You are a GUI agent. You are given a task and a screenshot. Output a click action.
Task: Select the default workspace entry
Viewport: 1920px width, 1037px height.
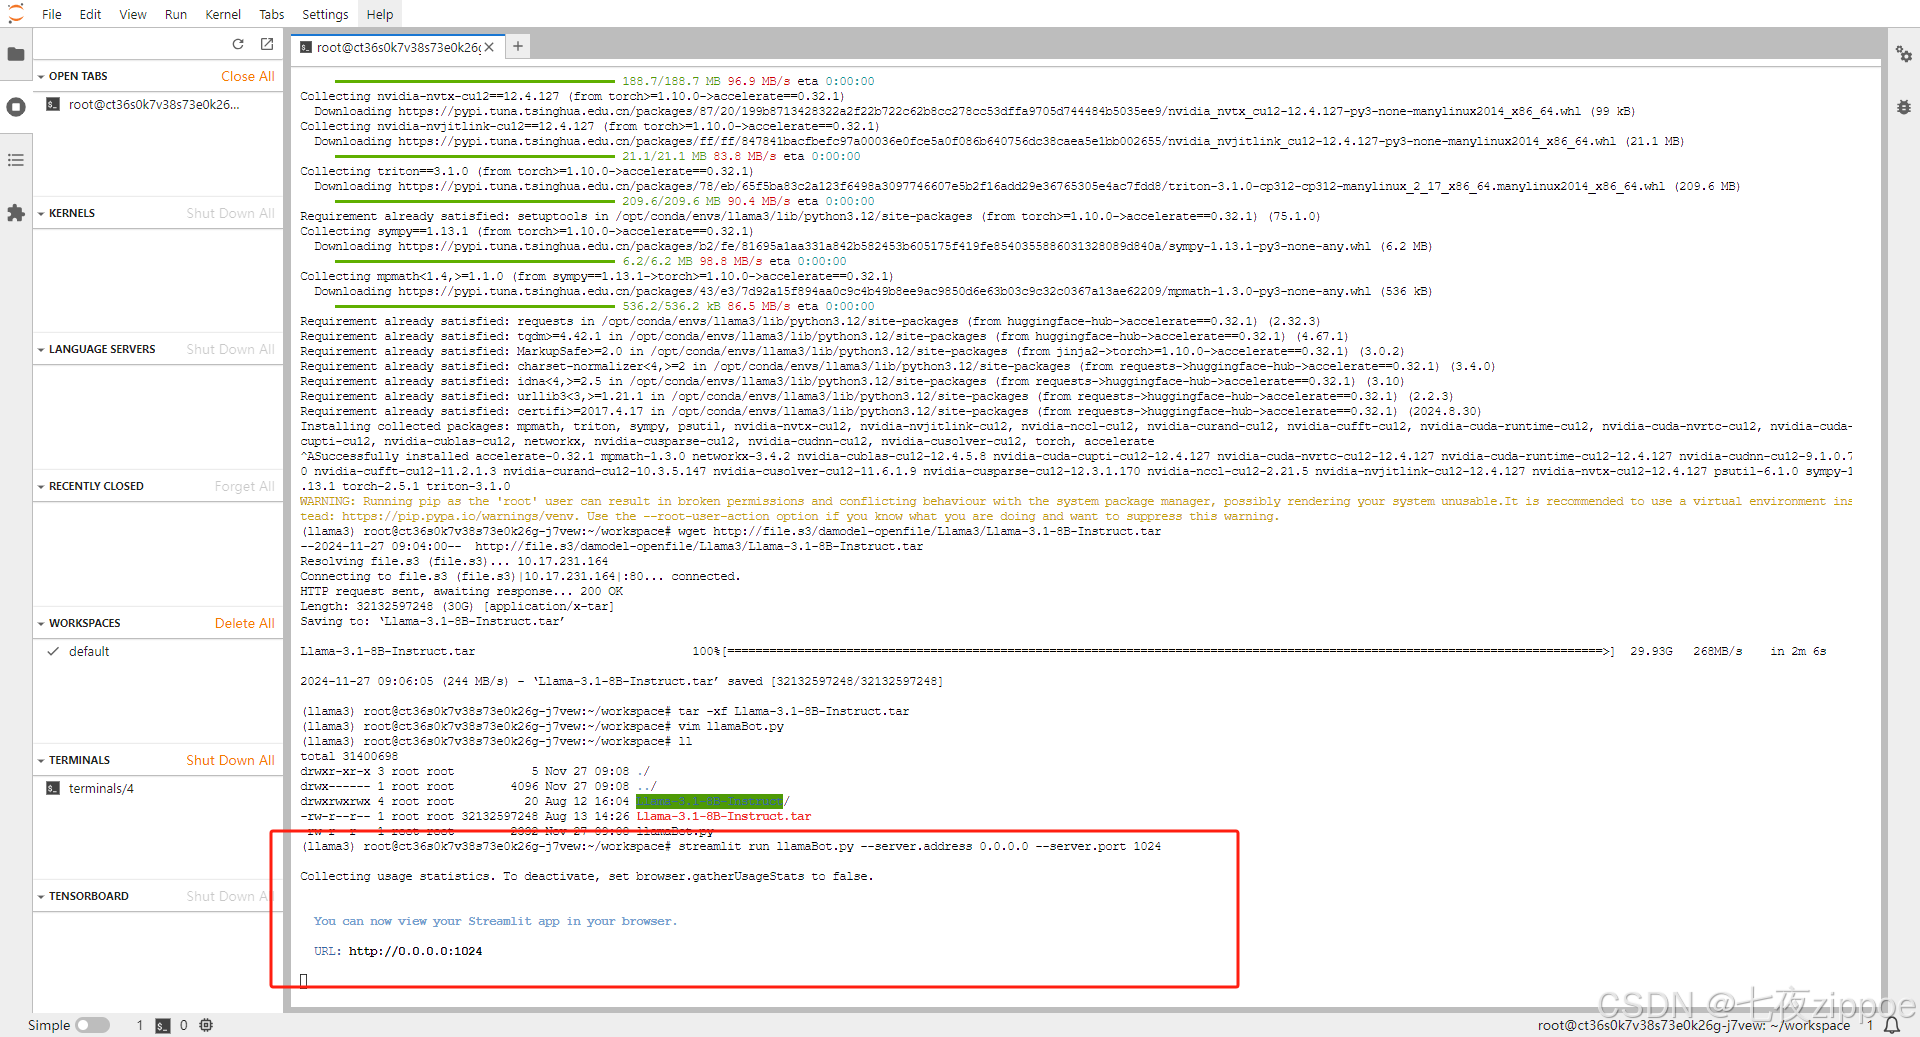click(158, 651)
